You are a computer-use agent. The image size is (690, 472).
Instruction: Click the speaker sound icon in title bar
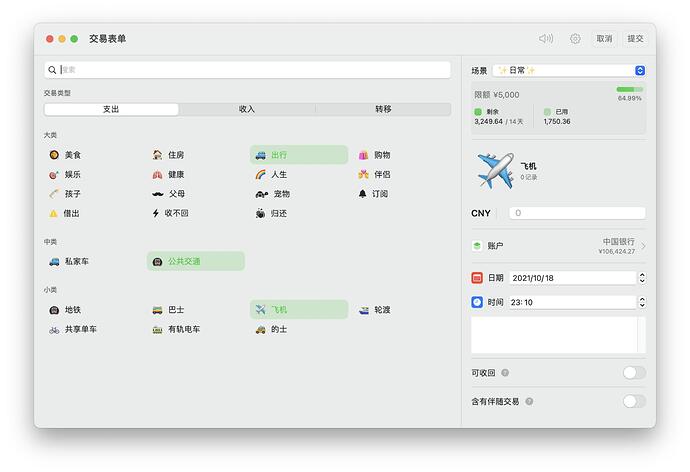click(546, 39)
